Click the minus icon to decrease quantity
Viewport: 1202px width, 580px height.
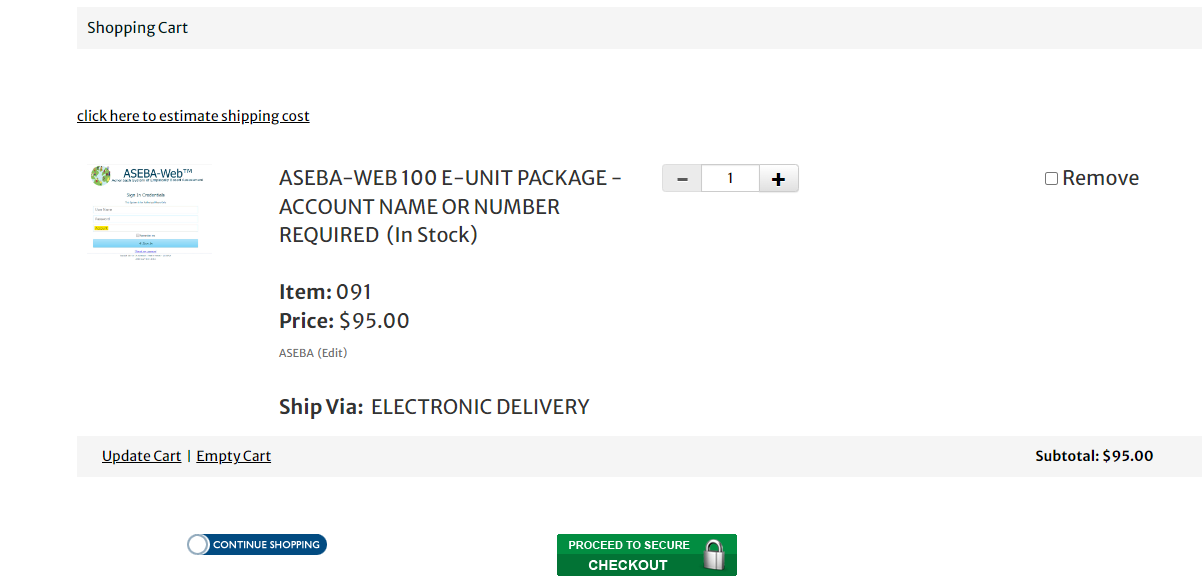coord(681,178)
